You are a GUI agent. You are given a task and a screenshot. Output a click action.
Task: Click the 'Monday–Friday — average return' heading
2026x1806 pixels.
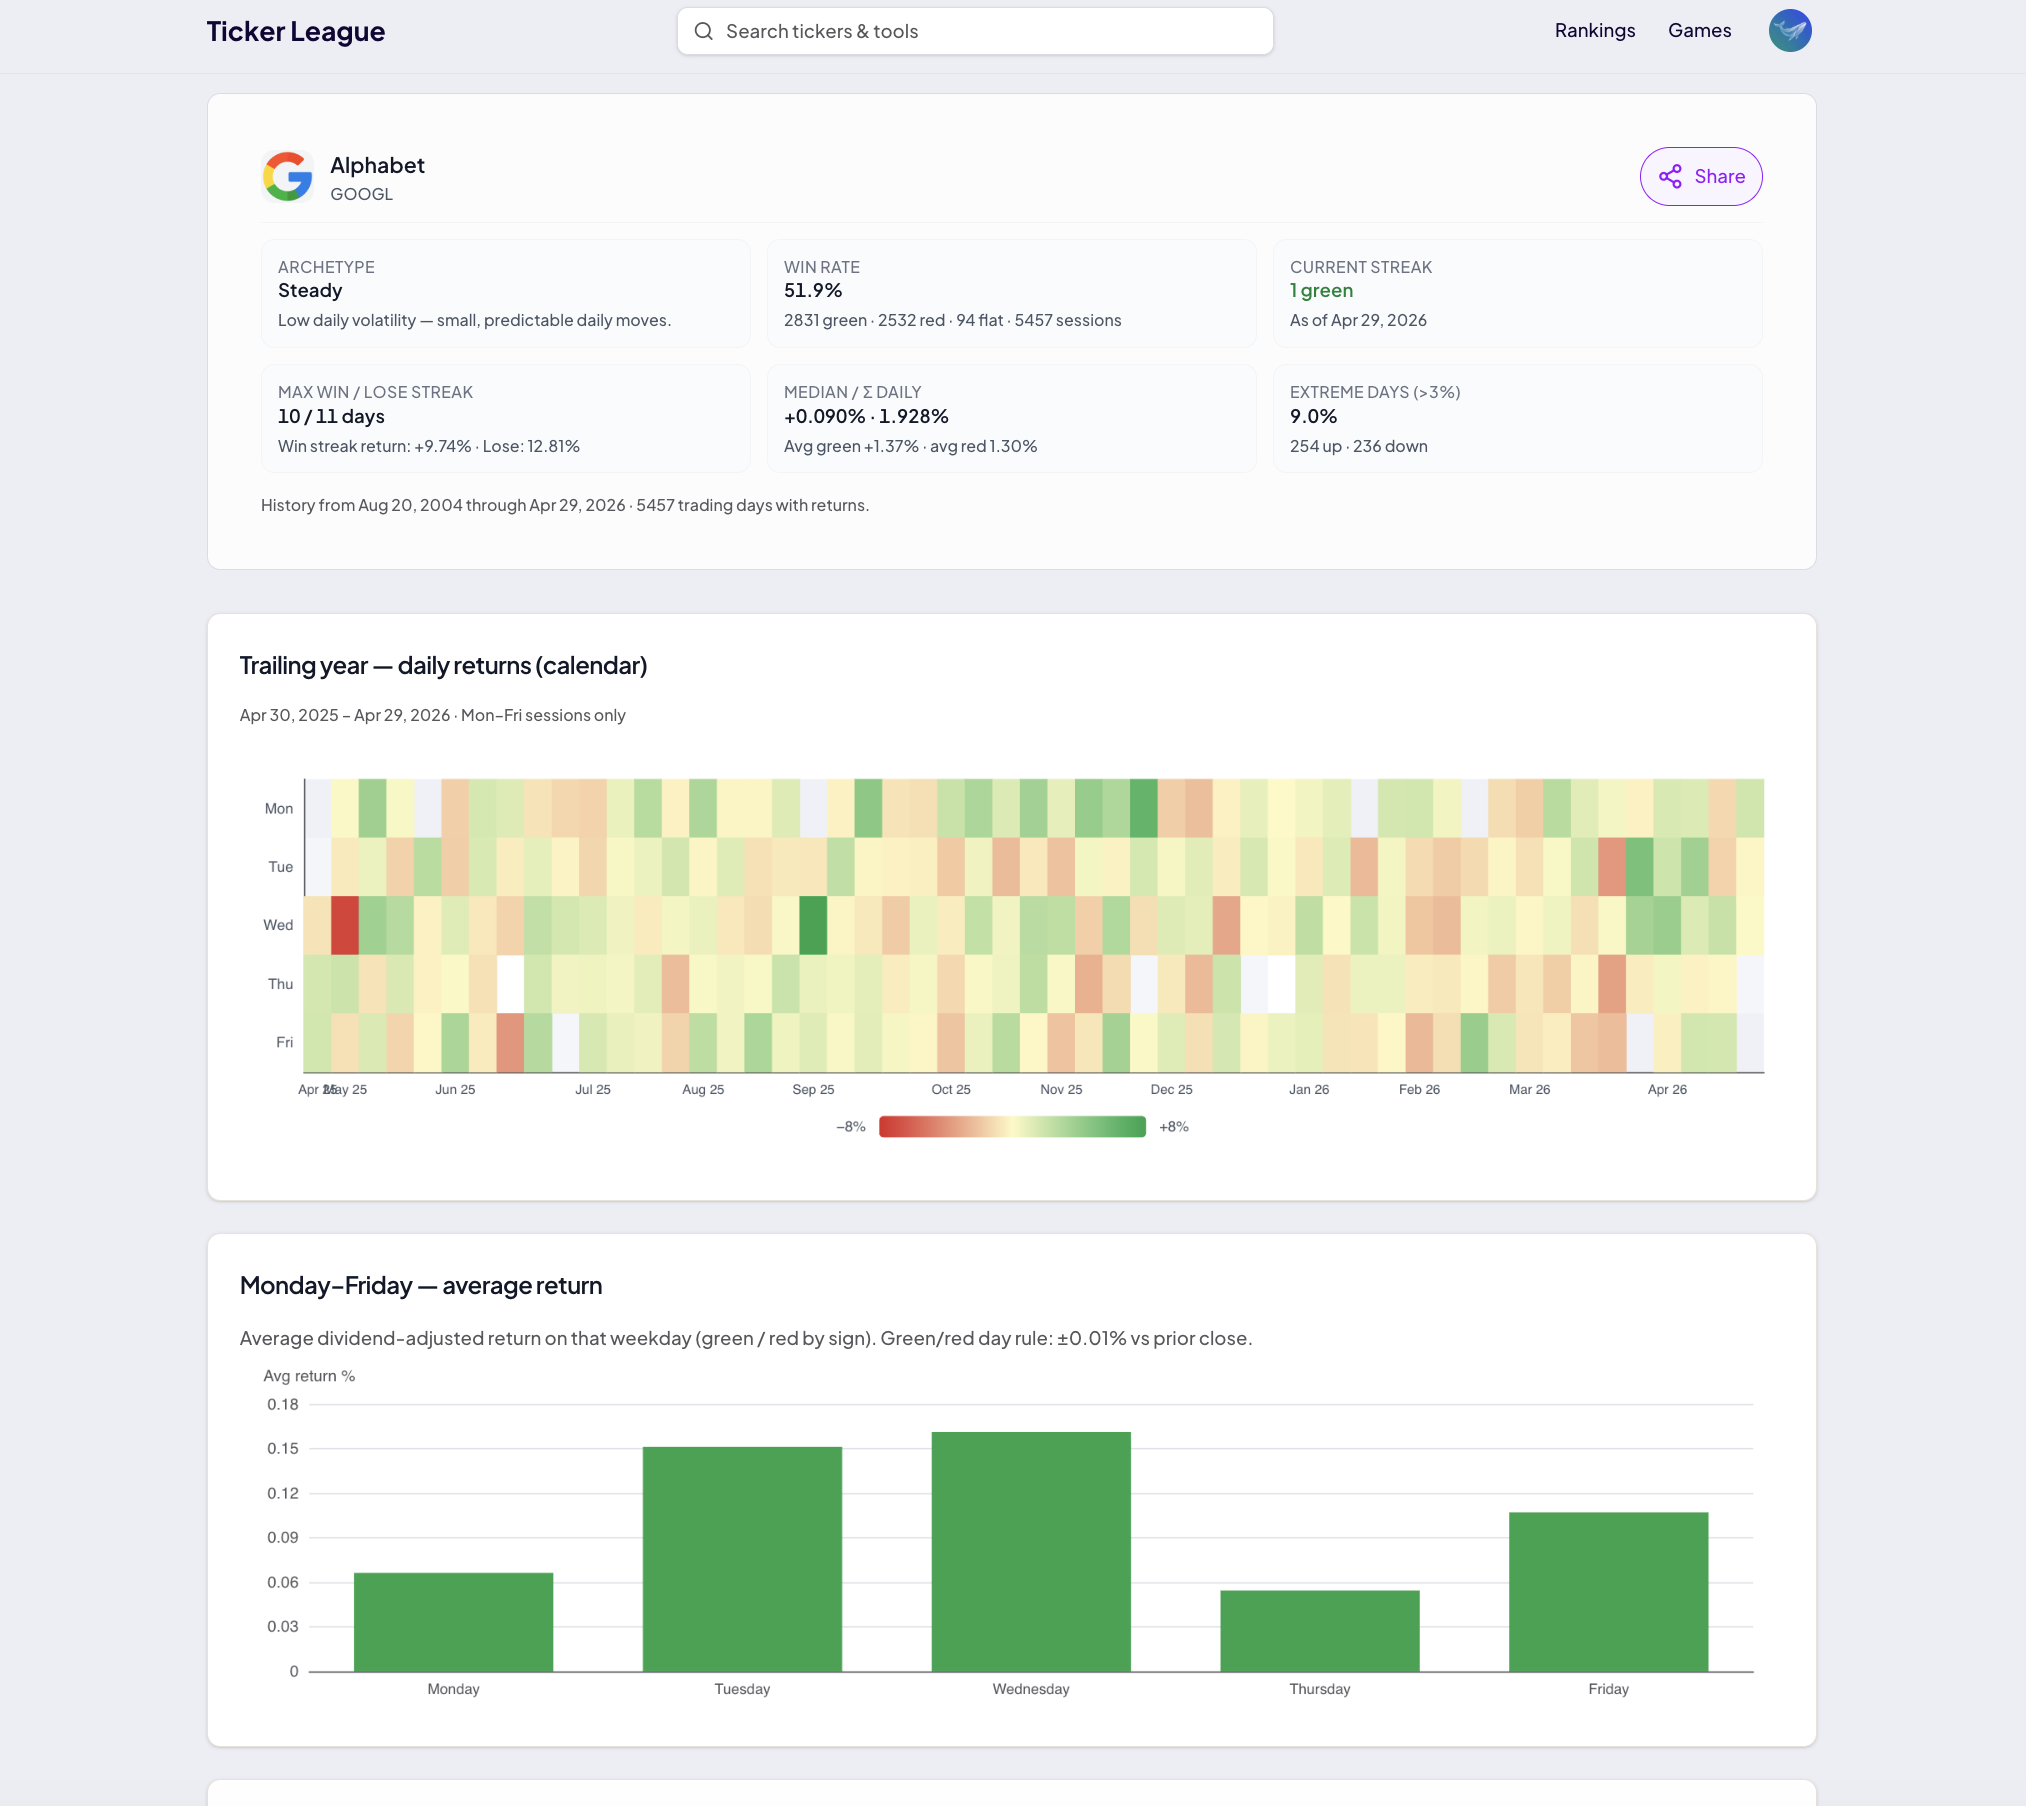click(x=421, y=1286)
